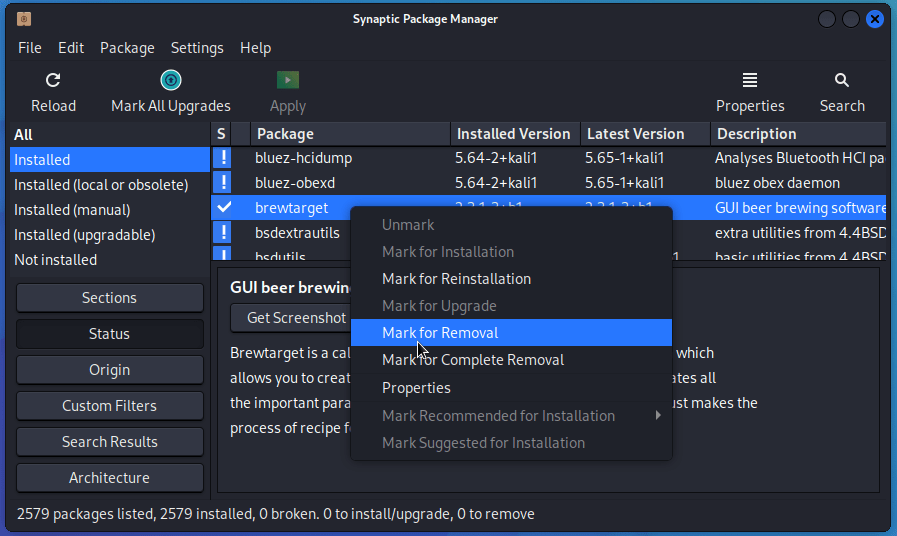This screenshot has height=536, width=897.
Task: Select the Installed (upgradable) filter
Action: coord(85,235)
